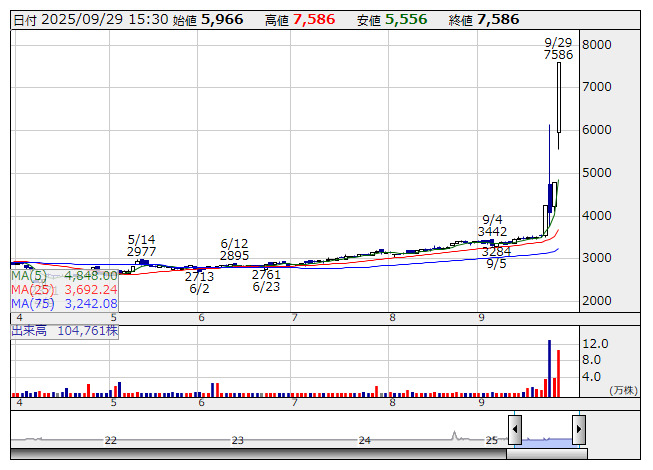
Task: Click the right range handle arrow in navigator
Action: (x=578, y=430)
